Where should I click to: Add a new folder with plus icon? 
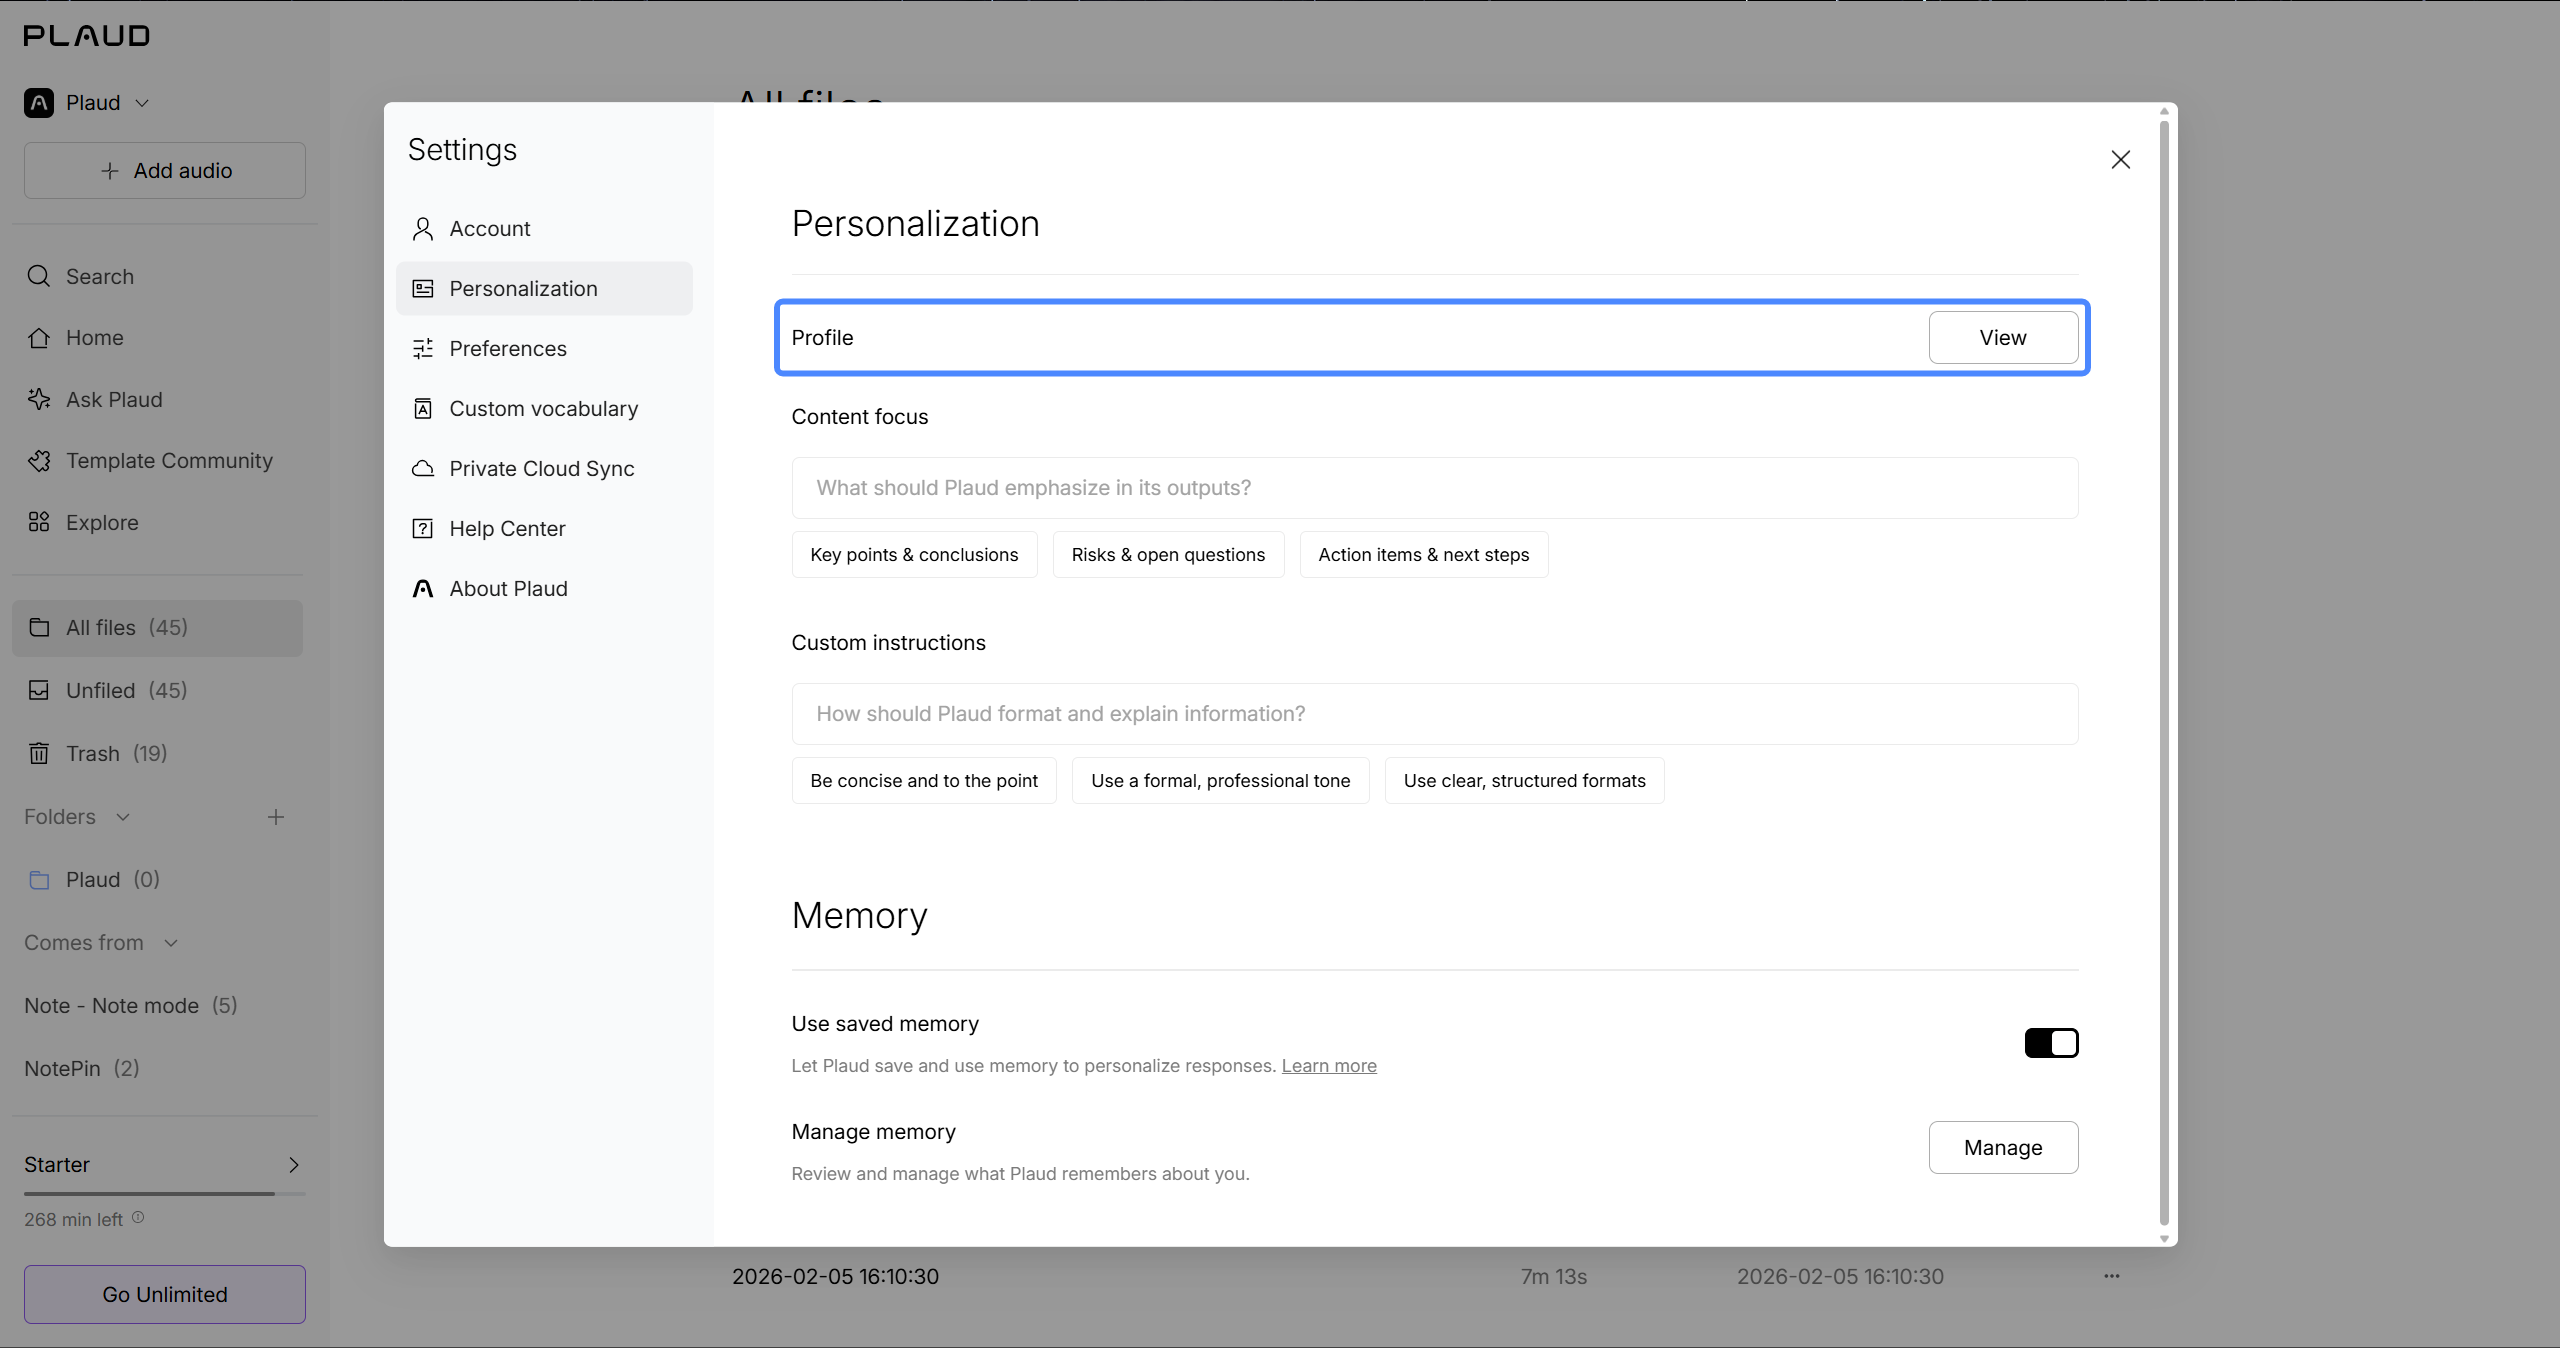pyautogui.click(x=276, y=817)
